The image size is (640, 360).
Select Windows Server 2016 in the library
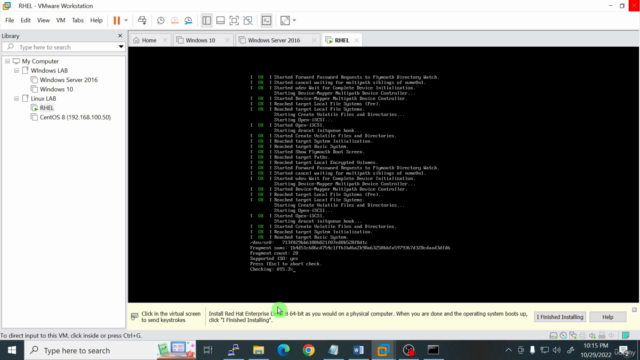69,80
